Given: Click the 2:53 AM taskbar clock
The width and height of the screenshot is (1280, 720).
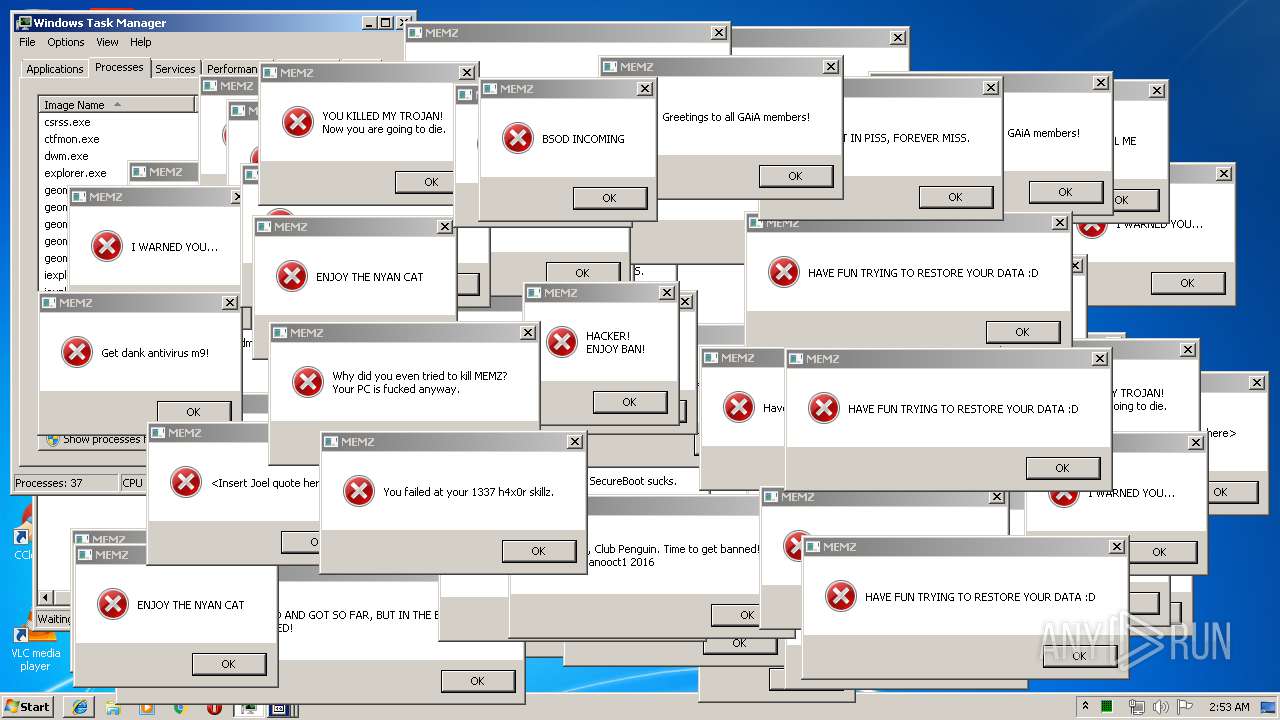Looking at the screenshot, I should pos(1229,707).
